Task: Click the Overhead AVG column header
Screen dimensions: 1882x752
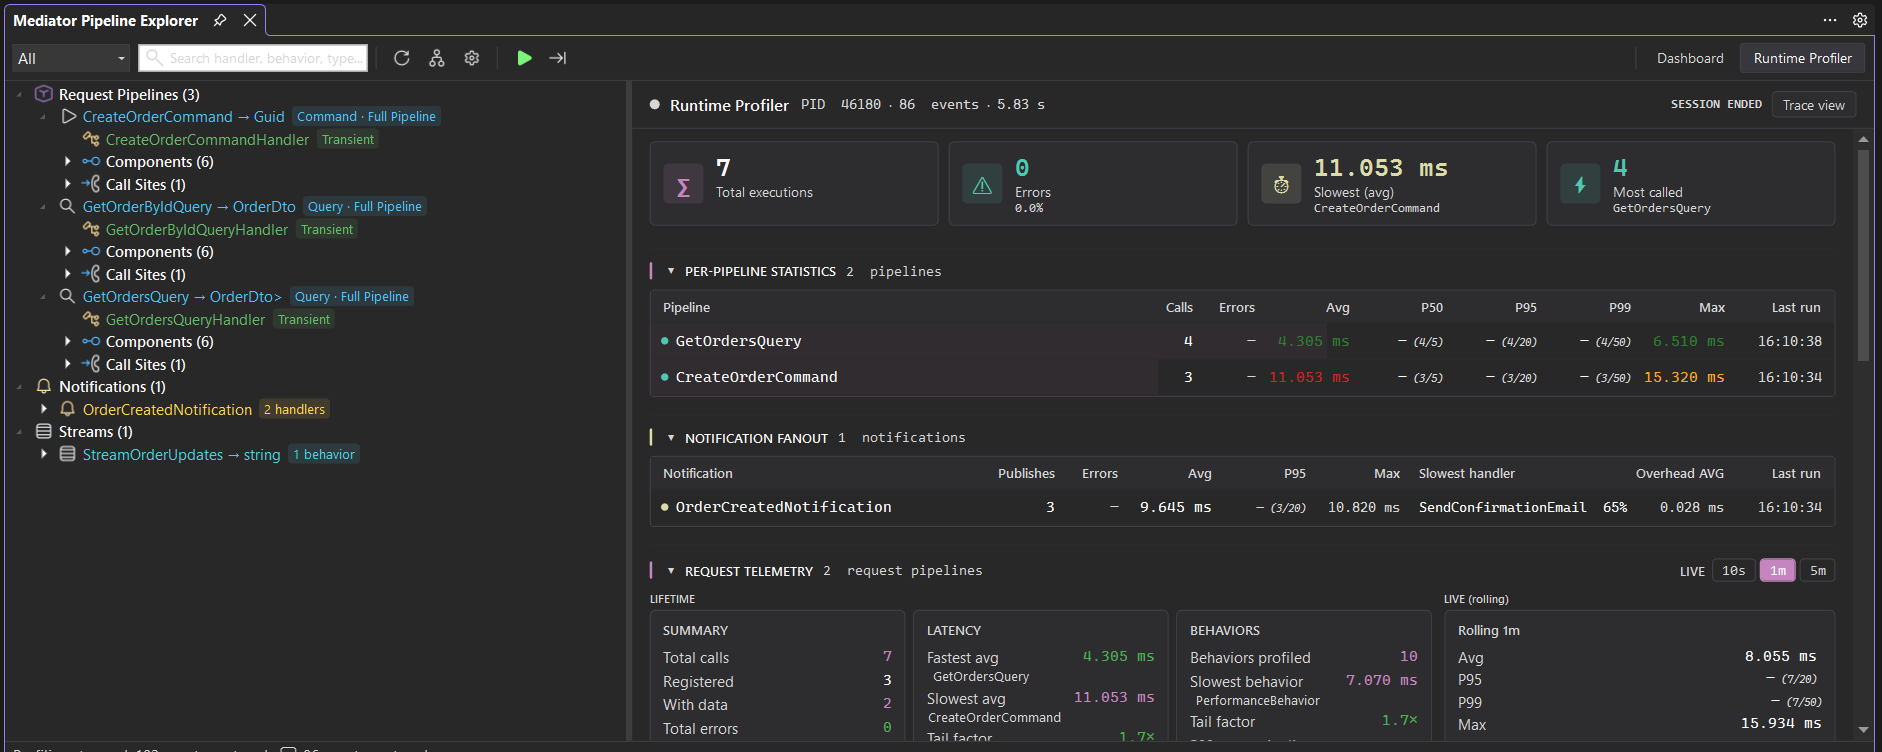Action: click(1679, 473)
